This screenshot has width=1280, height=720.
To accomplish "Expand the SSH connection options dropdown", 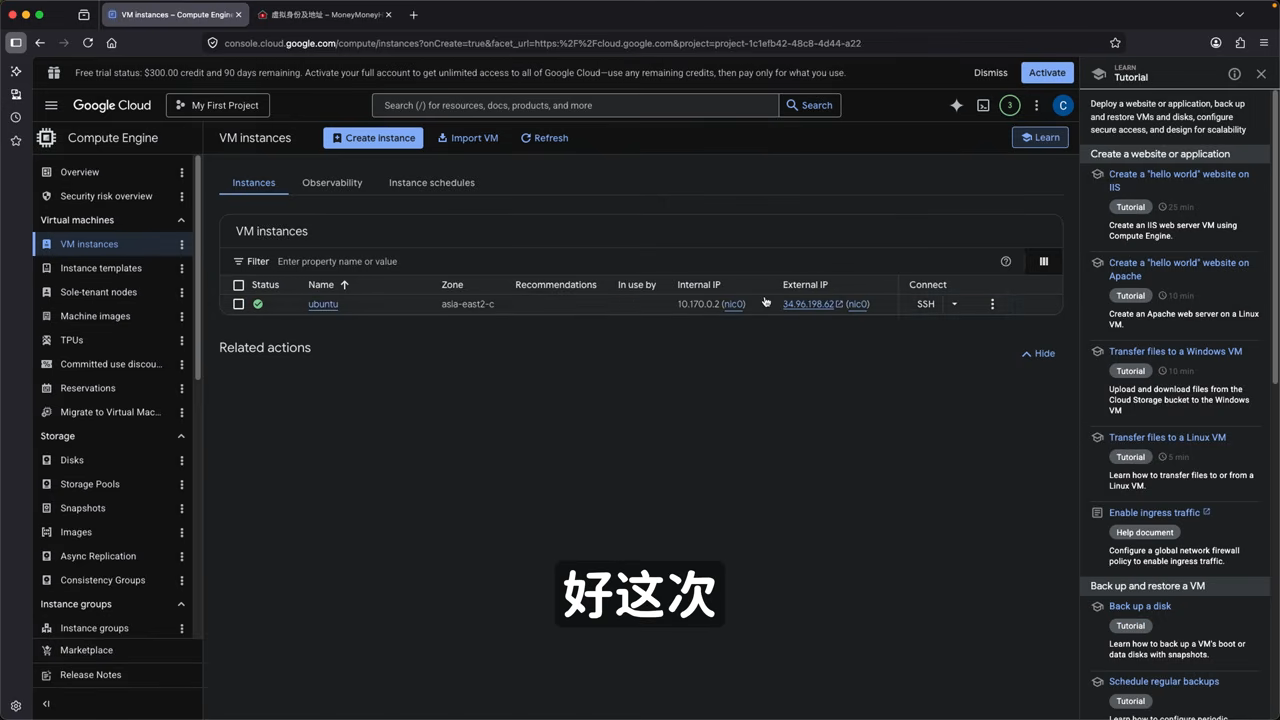I will (954, 304).
